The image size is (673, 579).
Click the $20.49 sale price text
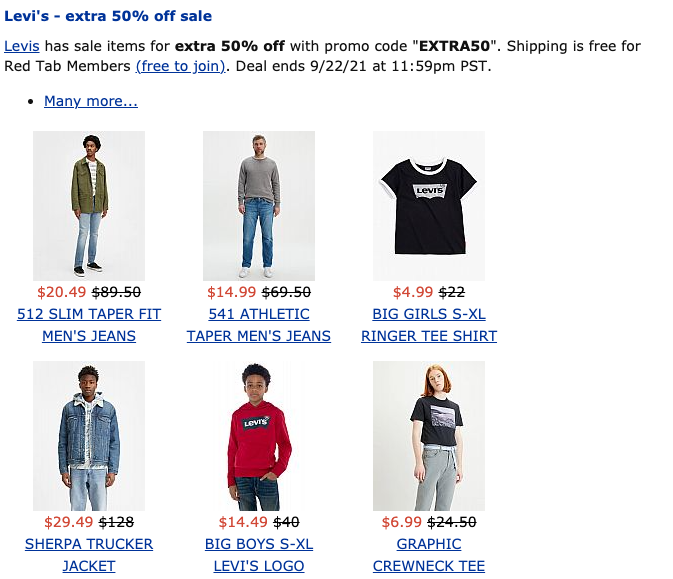(x=62, y=292)
